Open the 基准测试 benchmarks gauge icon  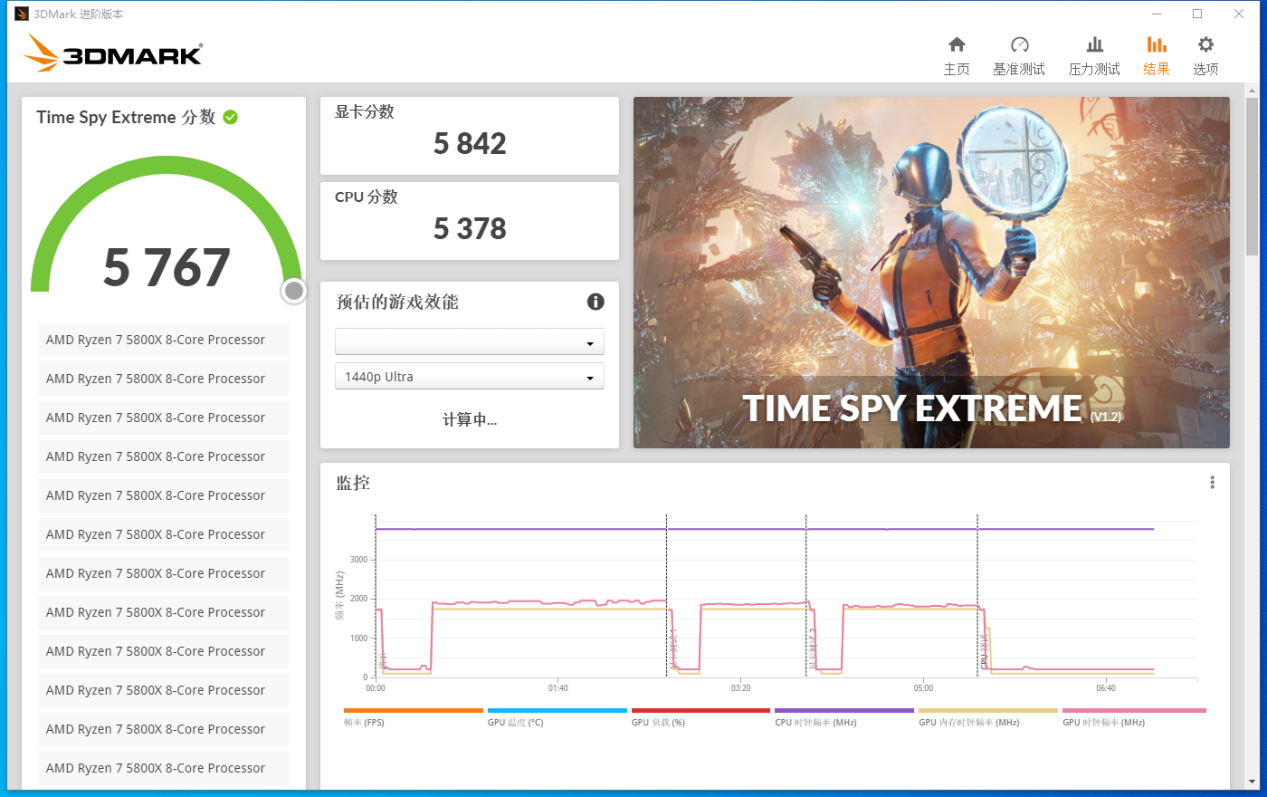pyautogui.click(x=1019, y=45)
